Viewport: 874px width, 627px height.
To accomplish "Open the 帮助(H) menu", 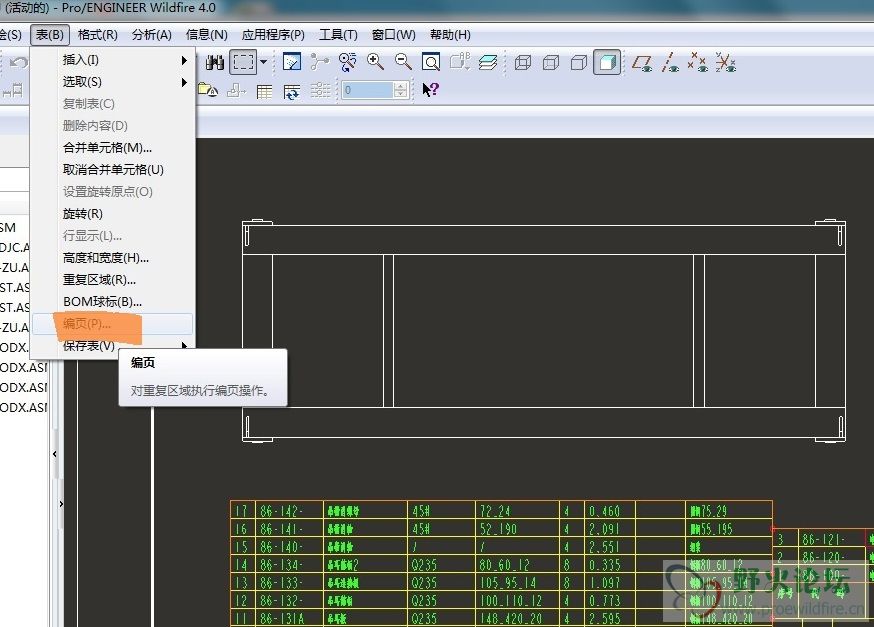I will point(450,35).
